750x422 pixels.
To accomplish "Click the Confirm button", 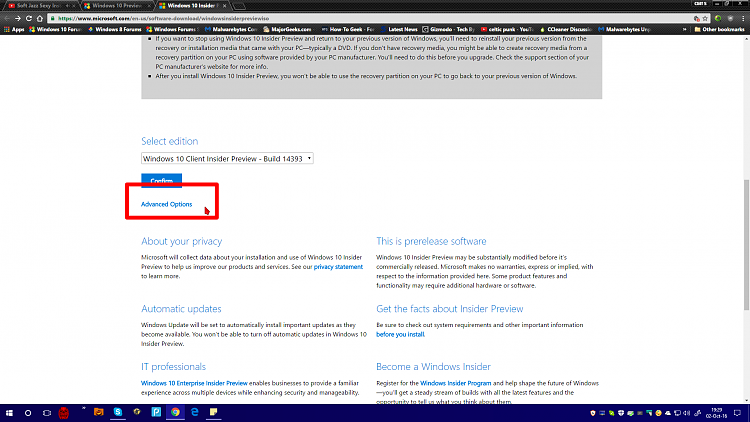I will click(161, 180).
